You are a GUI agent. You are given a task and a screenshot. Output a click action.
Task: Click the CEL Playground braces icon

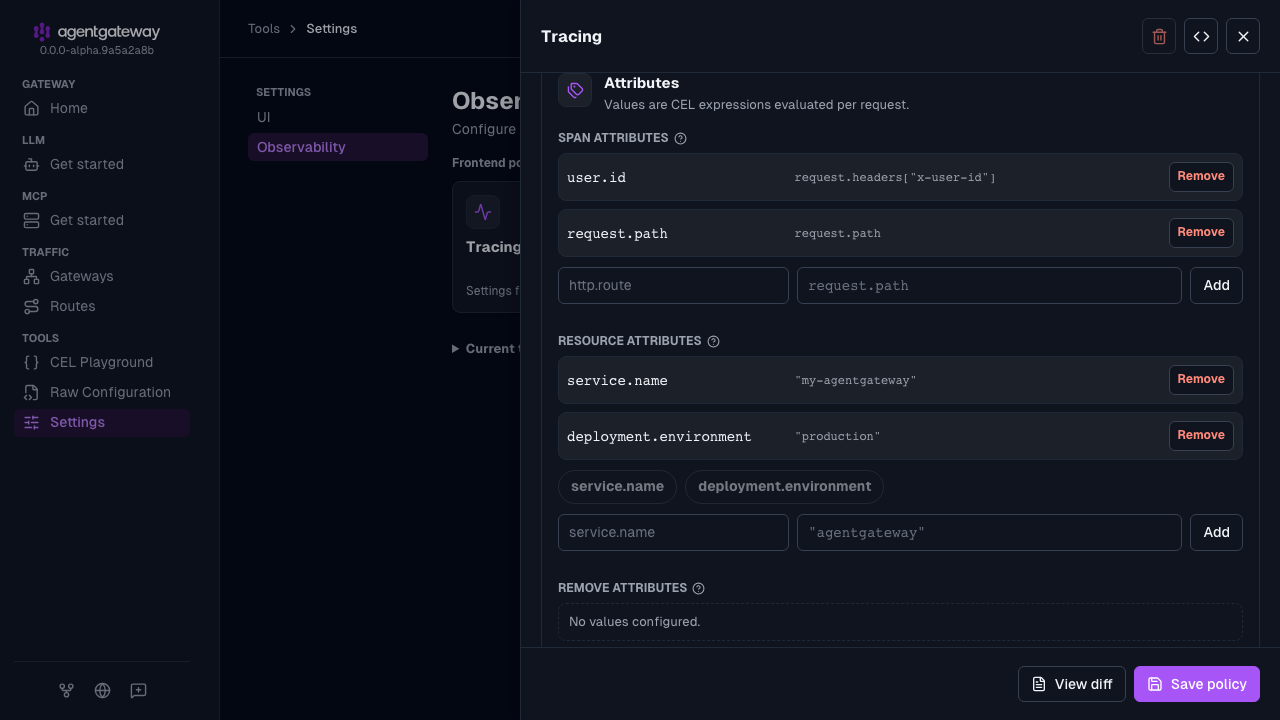tap(32, 362)
